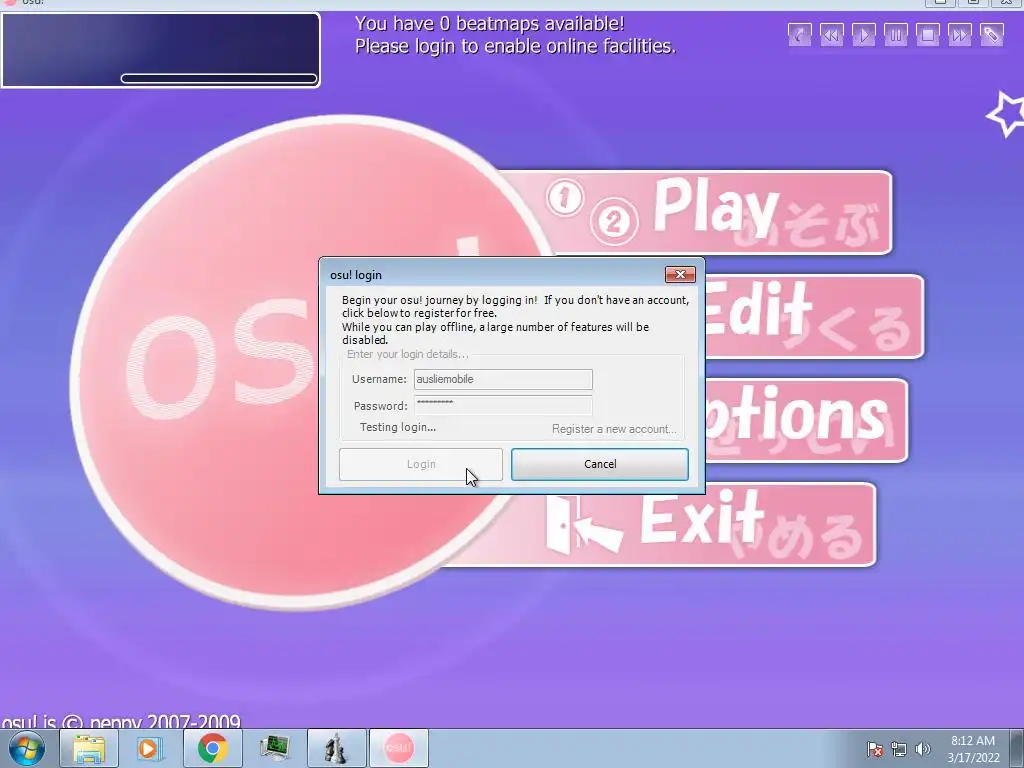The width and height of the screenshot is (1024, 768).
Task: Click 'Please login to enable online facilities.' text
Action: click(x=515, y=46)
